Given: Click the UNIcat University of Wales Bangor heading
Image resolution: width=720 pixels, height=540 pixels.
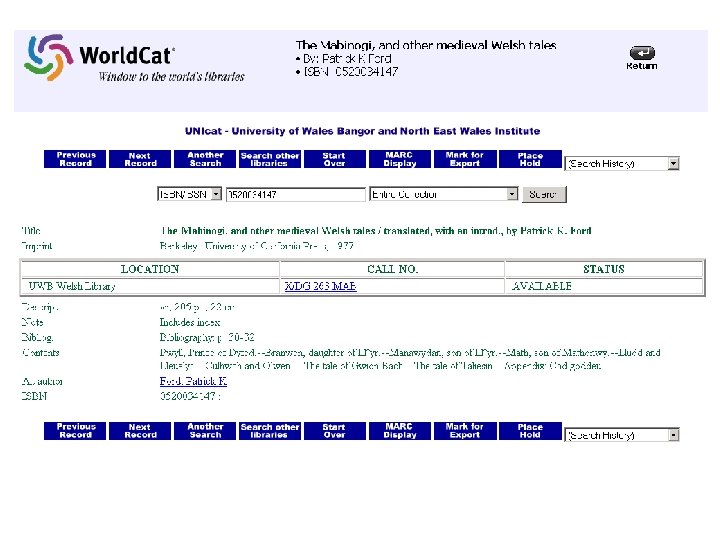Looking at the screenshot, I should point(362,131).
